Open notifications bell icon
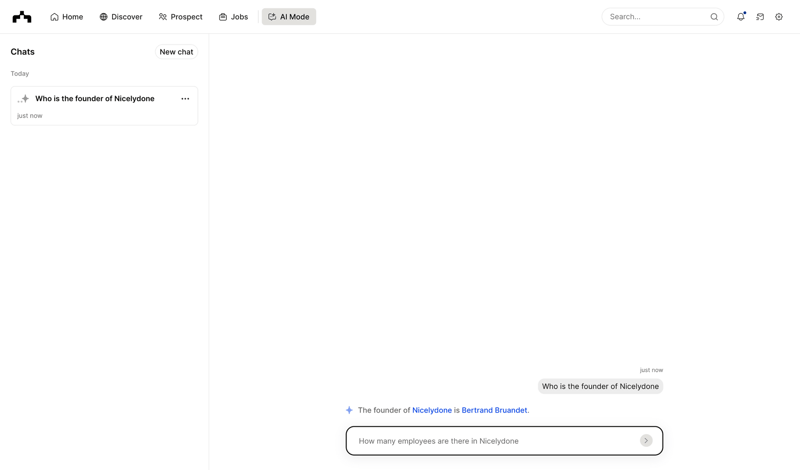The image size is (800, 470). click(x=741, y=17)
